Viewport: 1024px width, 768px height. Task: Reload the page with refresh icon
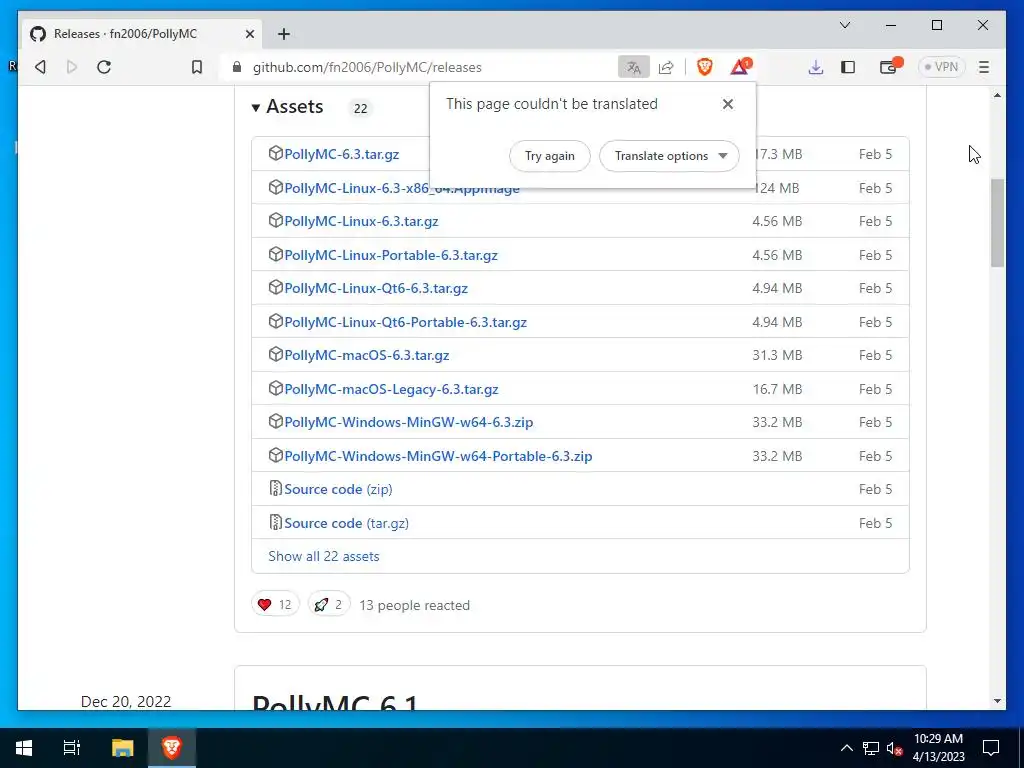(x=104, y=67)
